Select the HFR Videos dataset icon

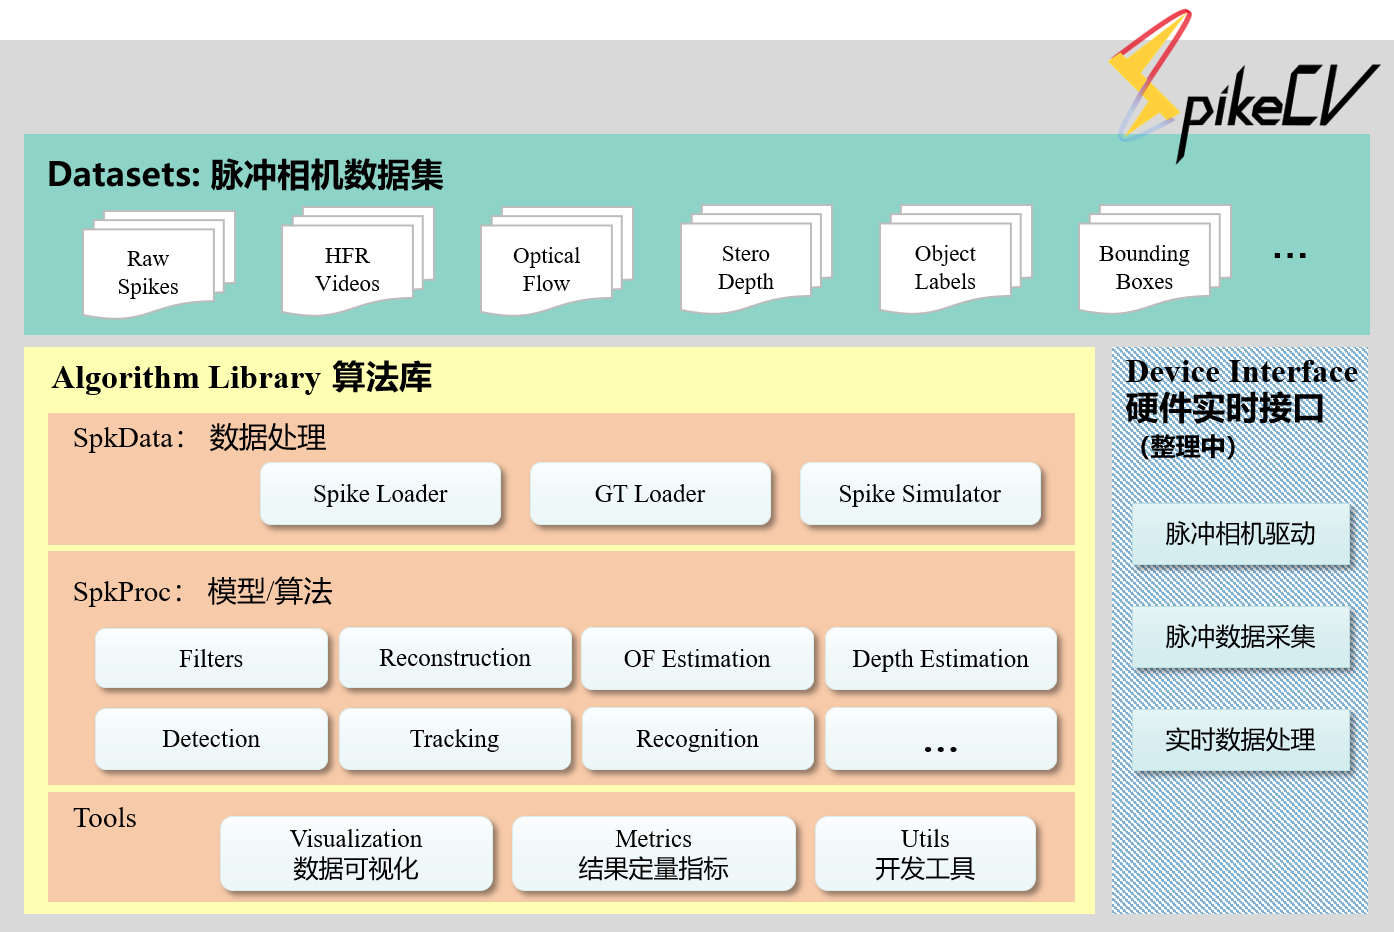click(358, 261)
